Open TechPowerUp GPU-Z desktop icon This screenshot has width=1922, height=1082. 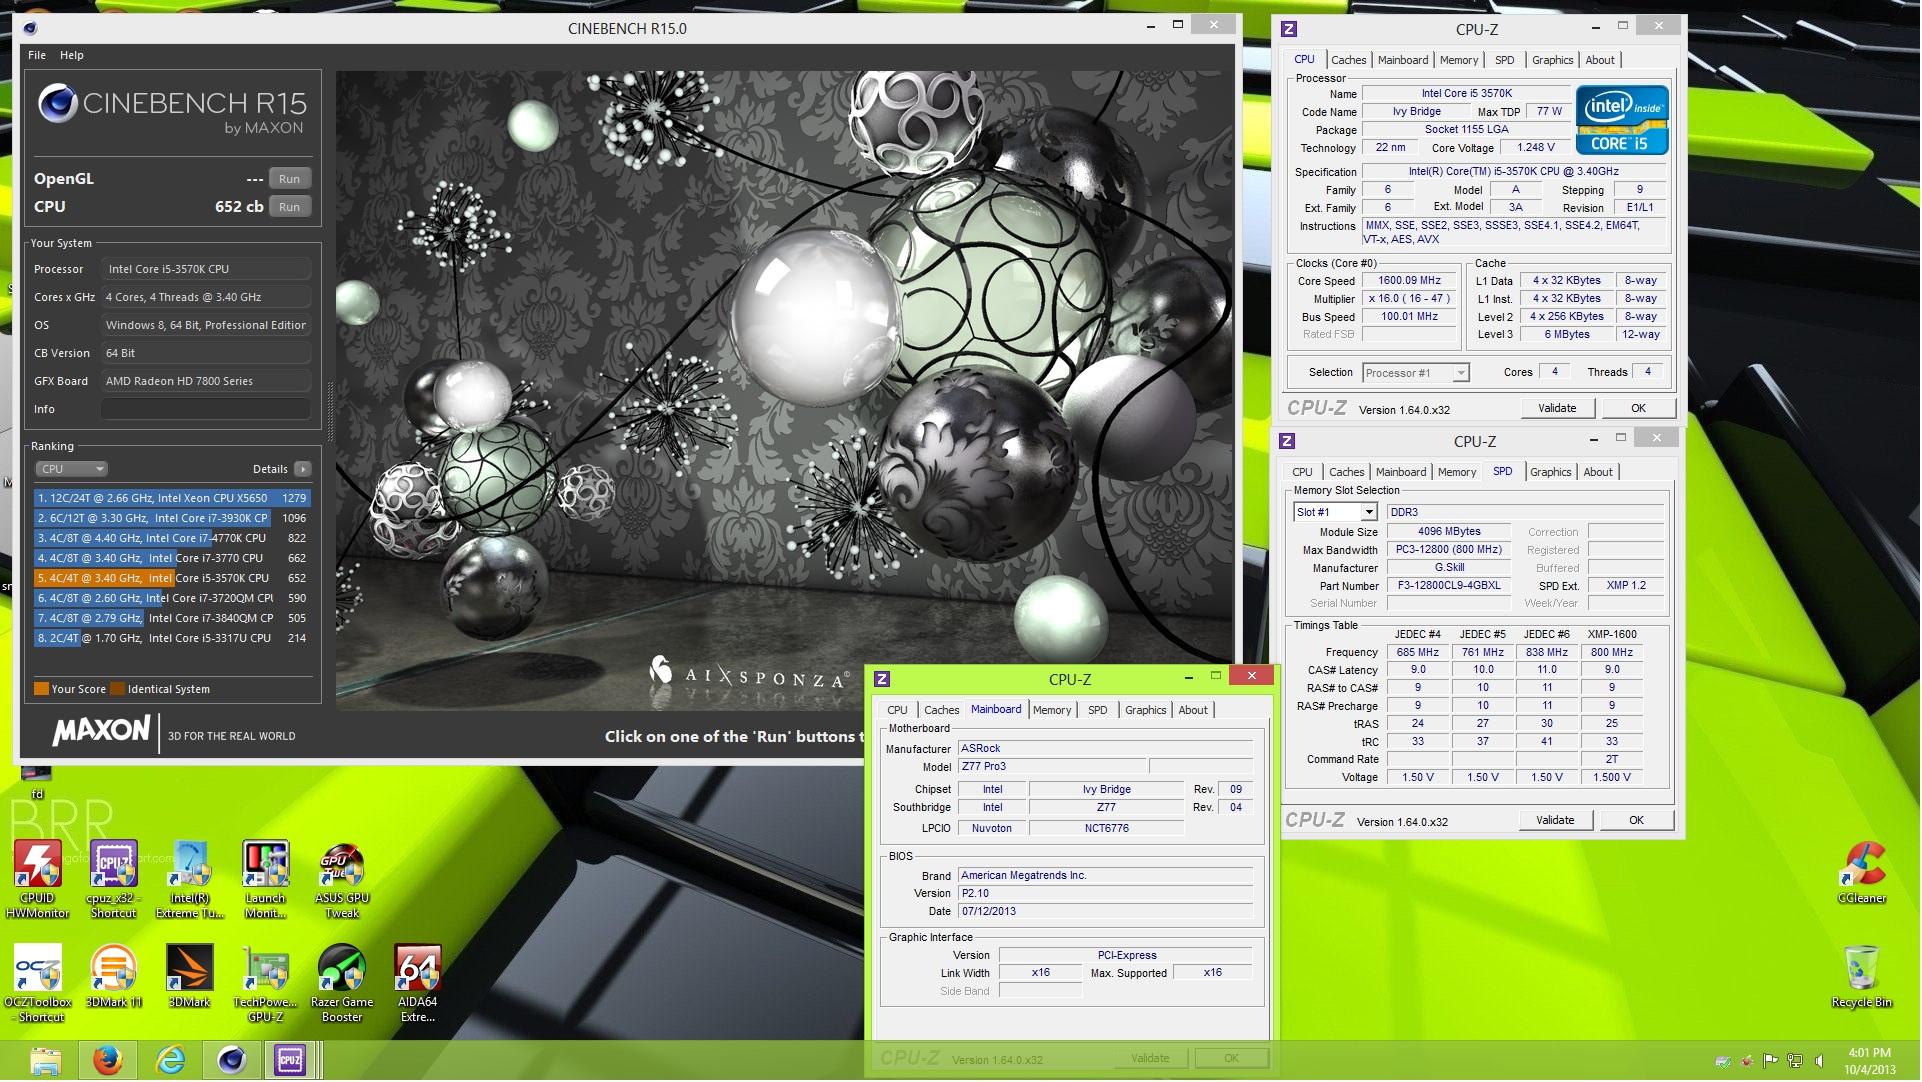(266, 984)
